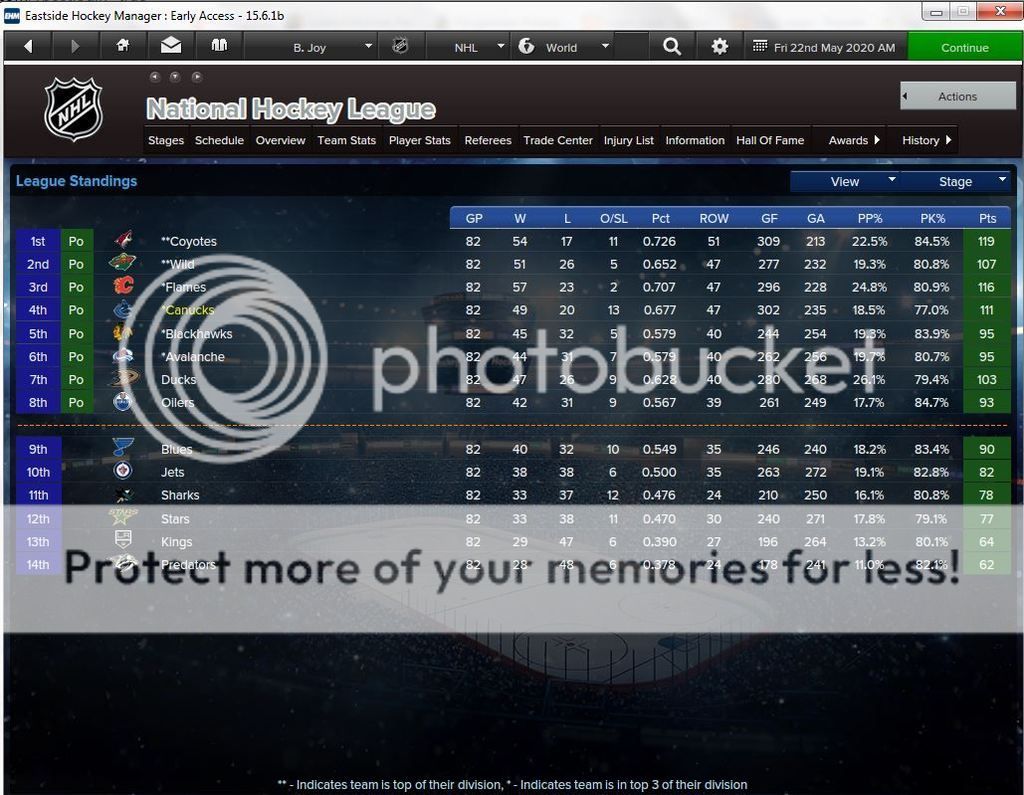Click the large NHL league logo

pyautogui.click(x=73, y=109)
